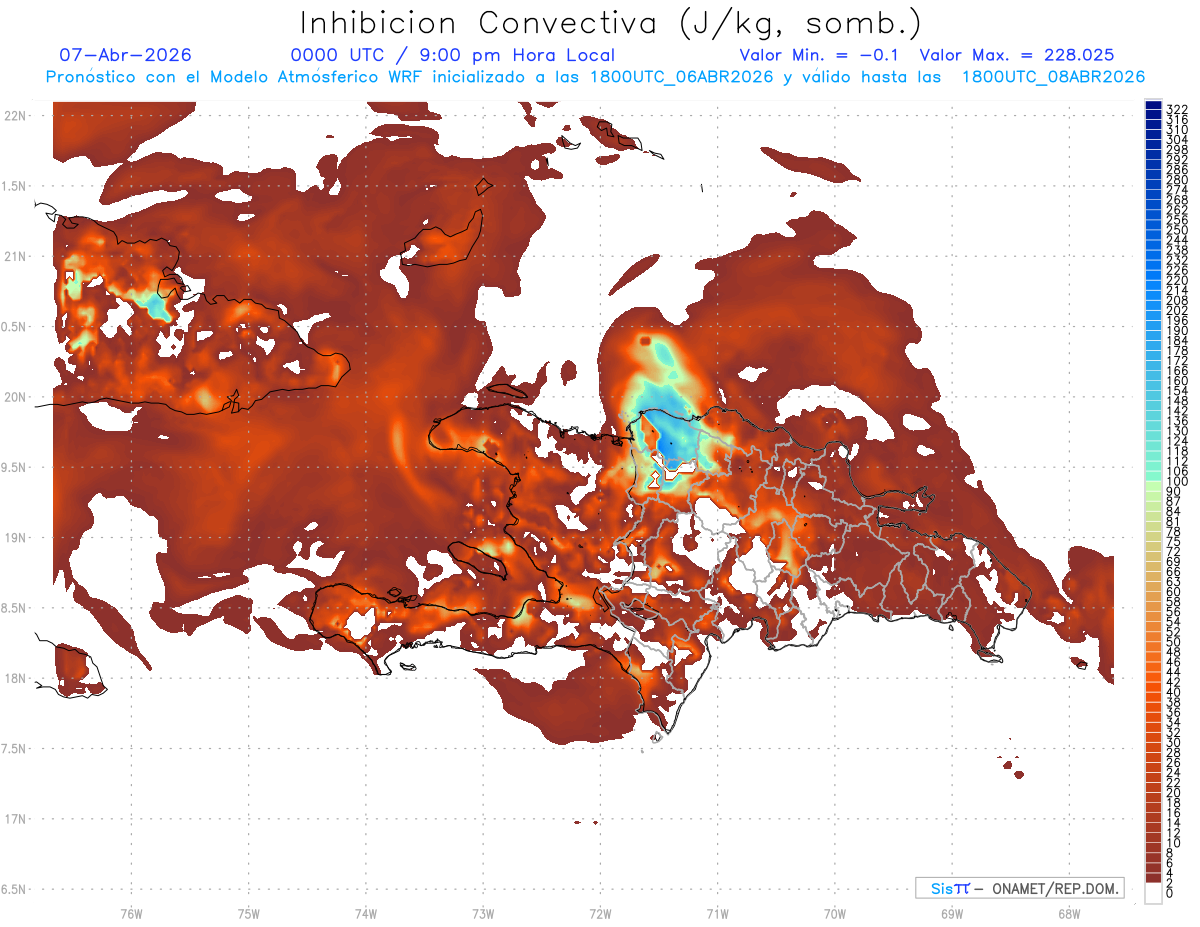Click the 76W longitude axis label
1200x927 pixels.
[x=131, y=912]
